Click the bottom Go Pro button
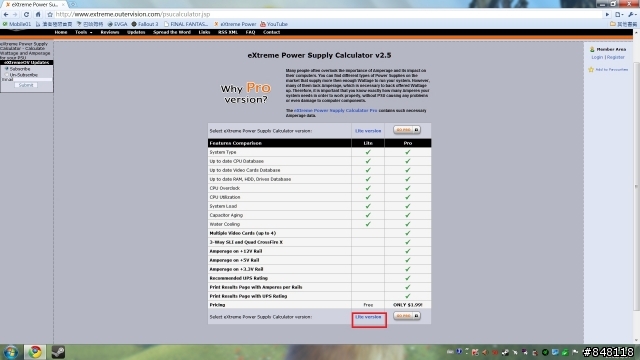Screen dimensions: 640x360 407,316
